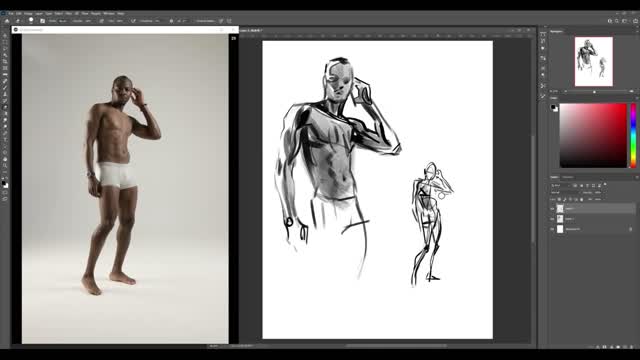Select the Crop tool
This screenshot has height=360, width=640.
(x=5, y=62)
